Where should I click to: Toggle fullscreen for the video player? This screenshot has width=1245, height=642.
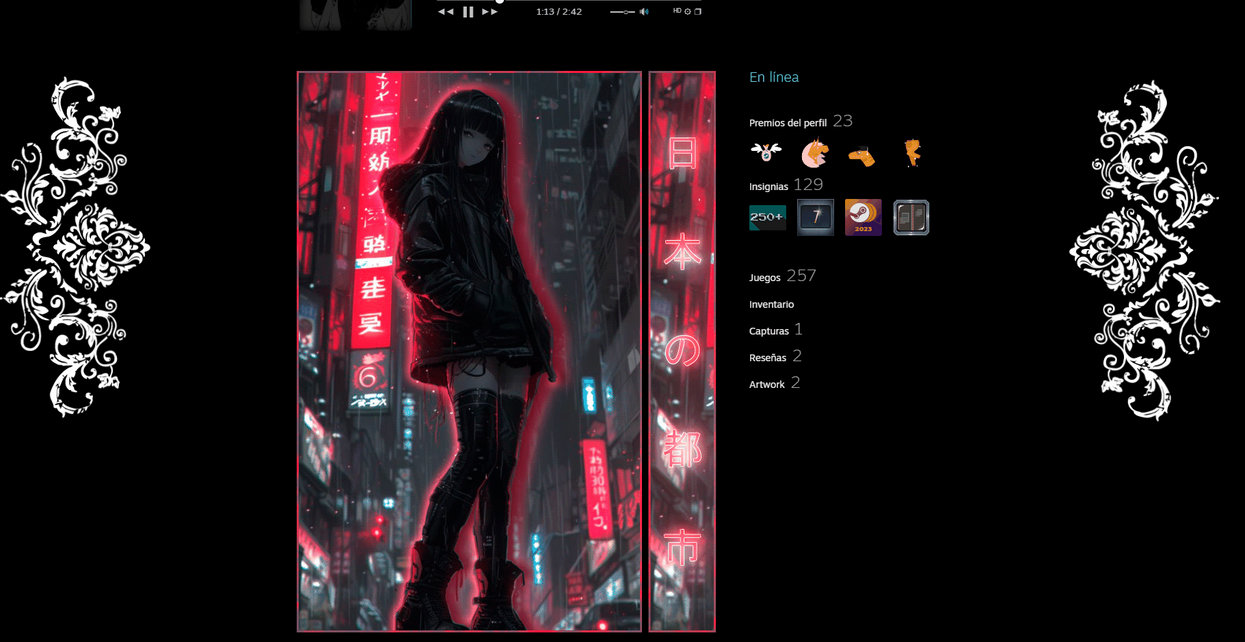click(x=698, y=11)
